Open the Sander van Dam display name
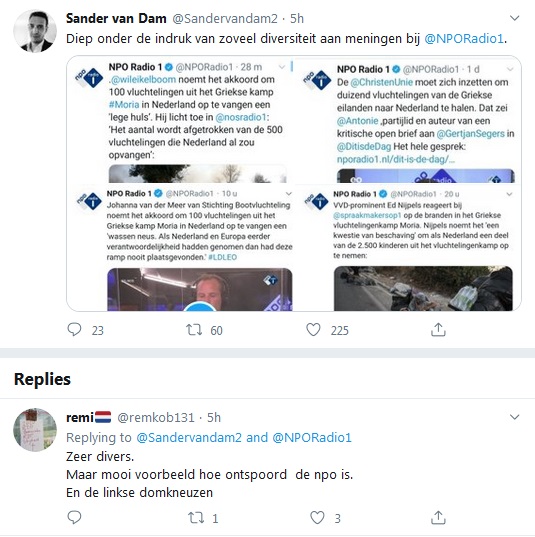Viewport: 535px width, 537px height. tap(116, 18)
